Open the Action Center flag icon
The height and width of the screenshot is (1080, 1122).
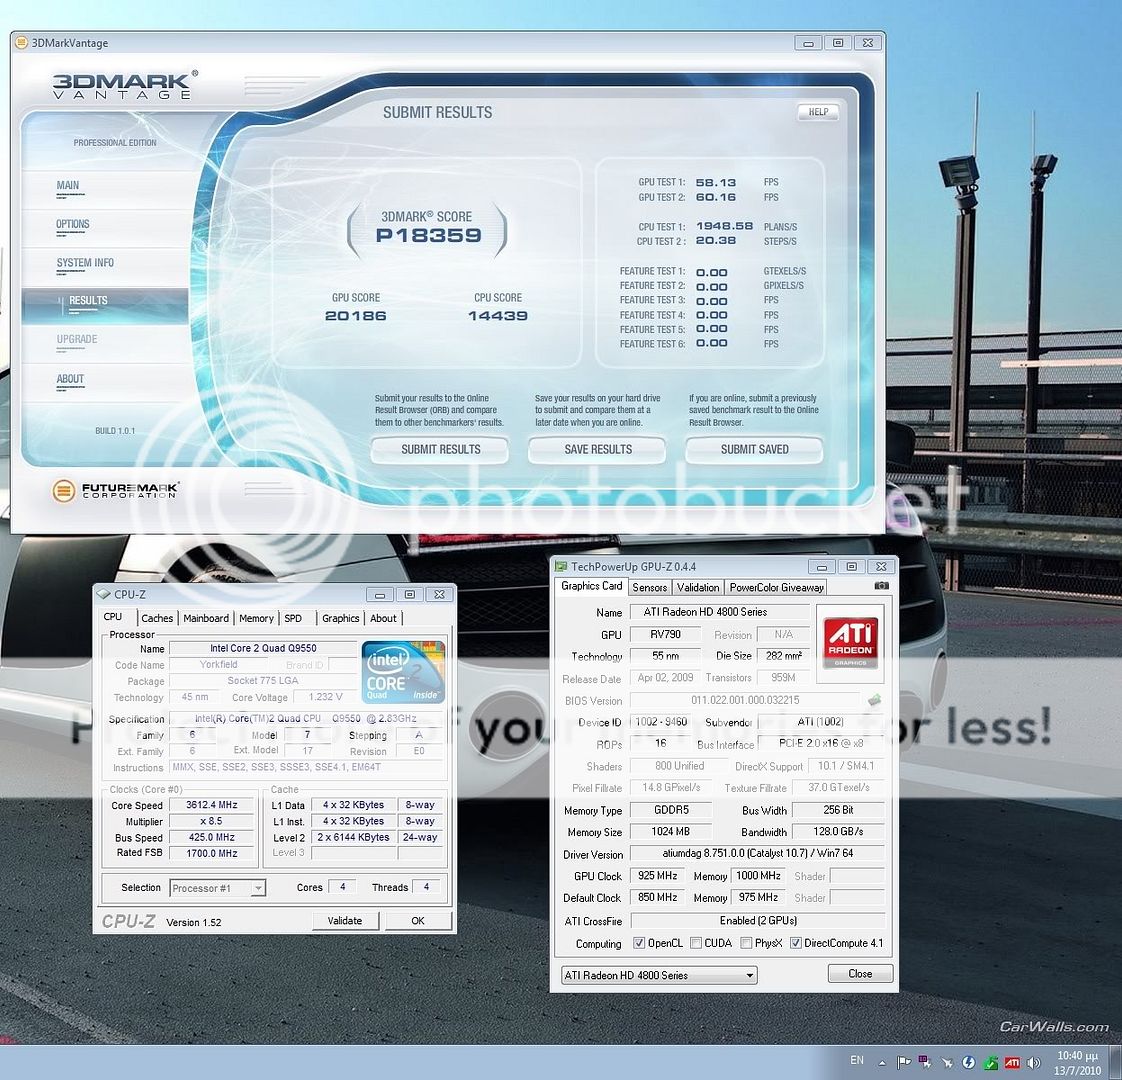[904, 1062]
